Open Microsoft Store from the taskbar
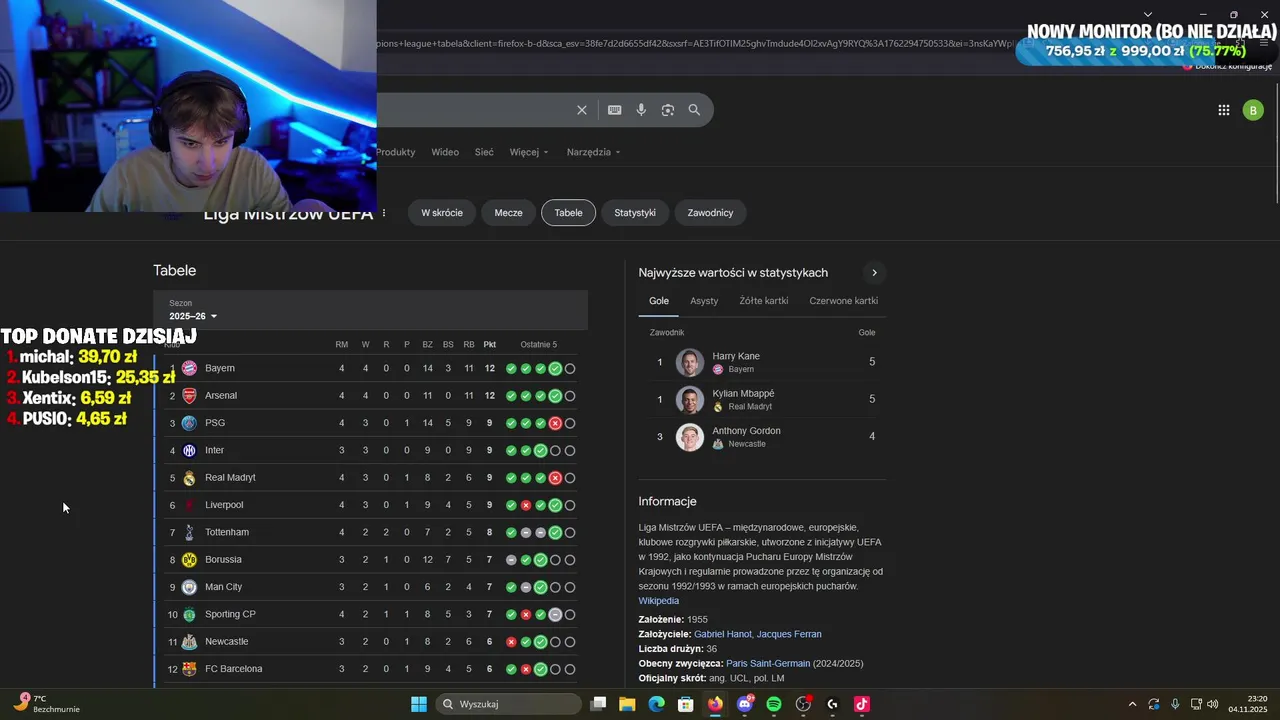Screen dimensions: 1280x720 [x=686, y=704]
